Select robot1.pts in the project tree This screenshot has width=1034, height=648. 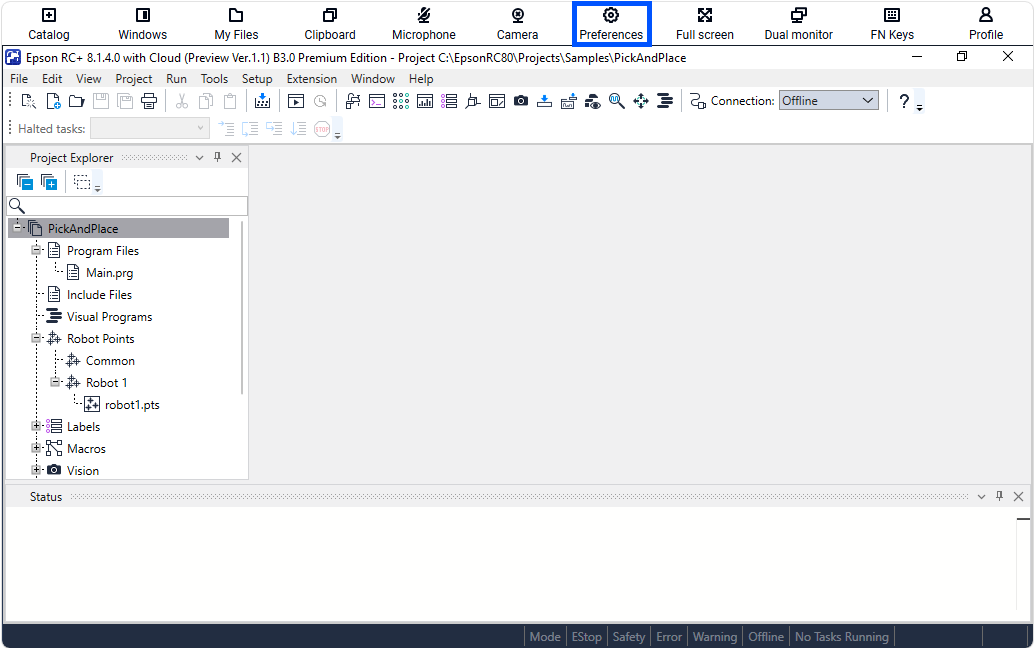132,405
